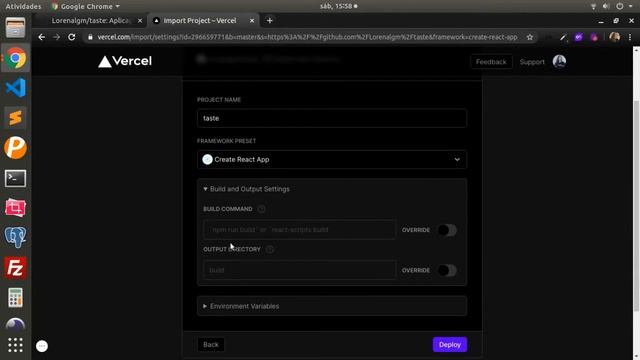Image resolution: width=640 pixels, height=360 pixels.
Task: Launch the screenshot tool in dock
Action: click(x=16, y=208)
